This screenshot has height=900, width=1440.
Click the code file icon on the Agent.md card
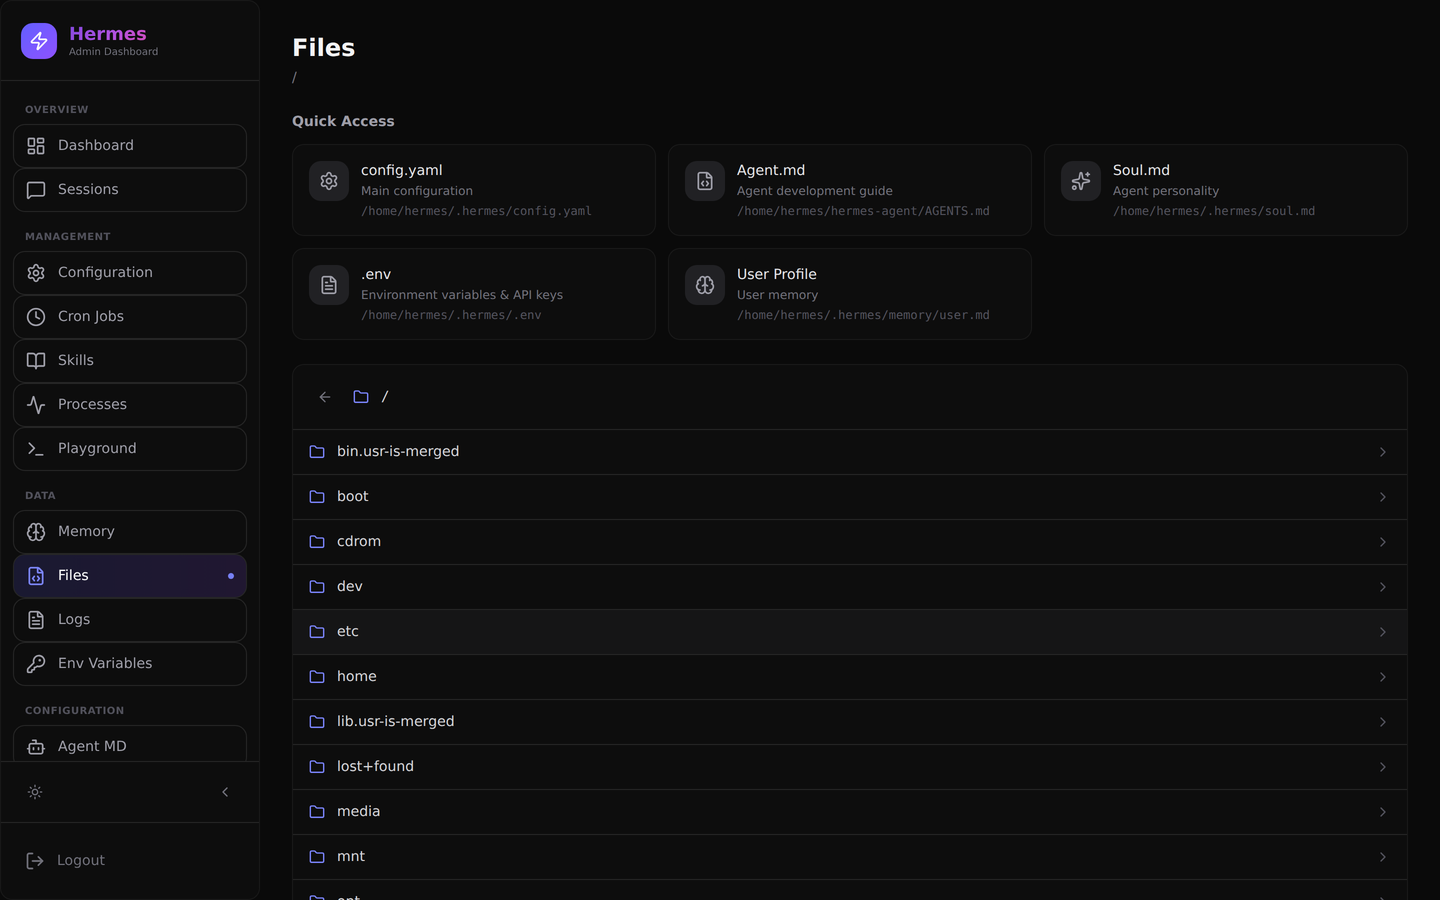(705, 181)
